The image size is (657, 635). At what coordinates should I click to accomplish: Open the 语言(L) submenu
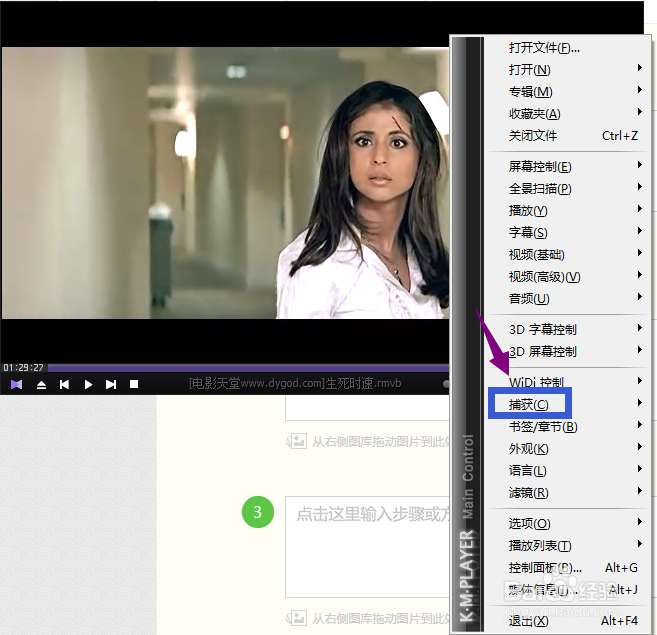[566, 471]
